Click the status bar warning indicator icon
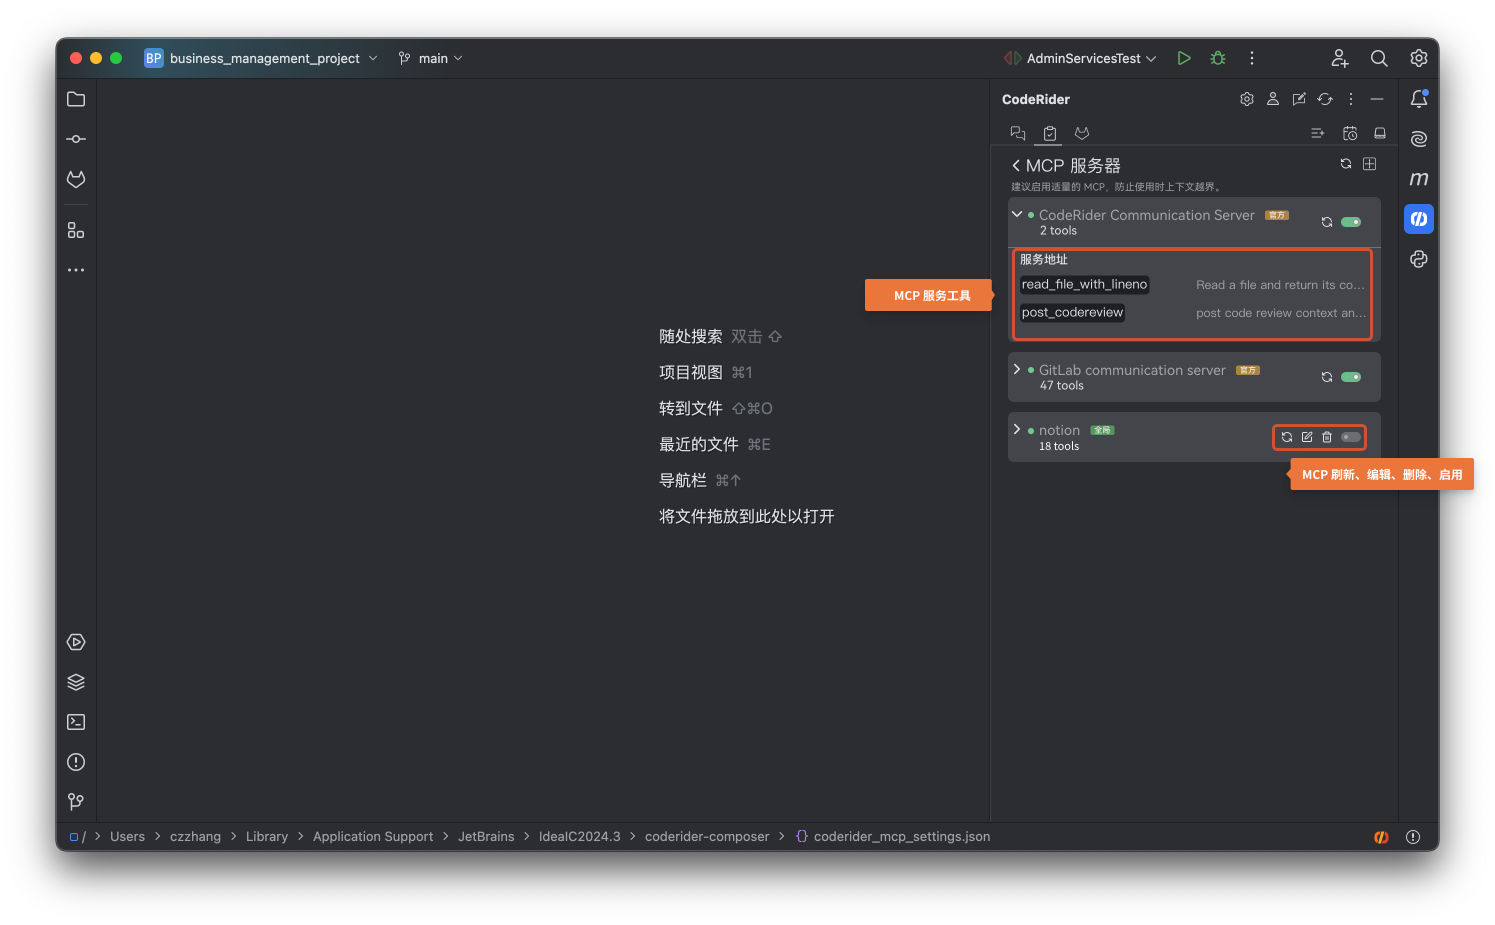Viewport: 1495px width, 925px height. point(1413,837)
